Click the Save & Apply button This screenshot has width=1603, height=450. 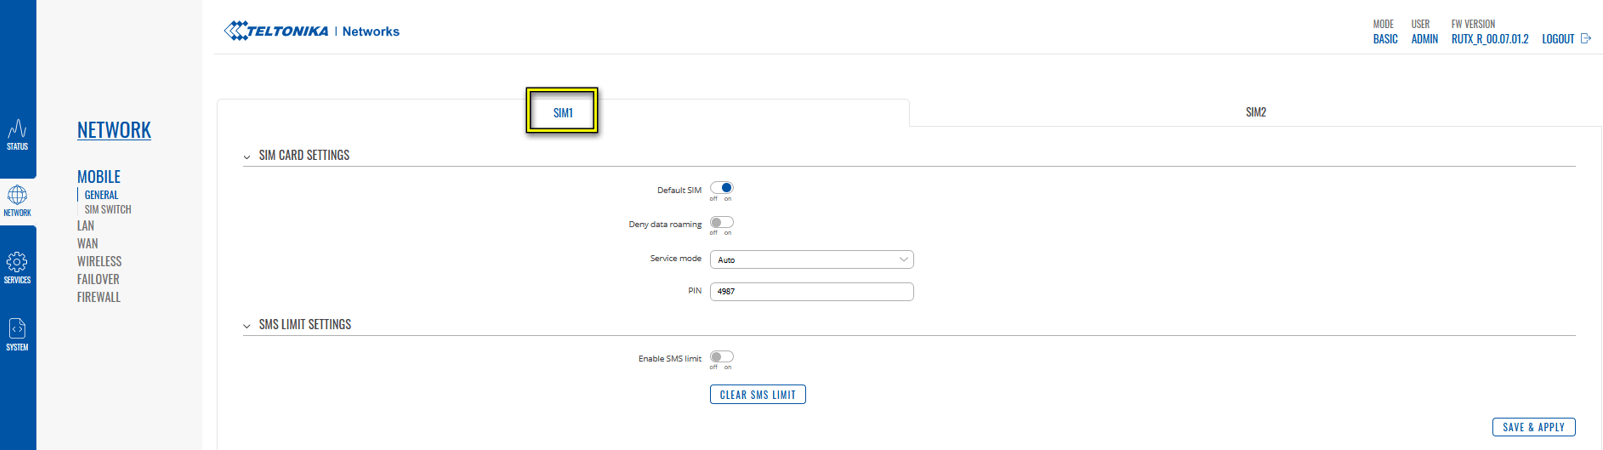1533,427
